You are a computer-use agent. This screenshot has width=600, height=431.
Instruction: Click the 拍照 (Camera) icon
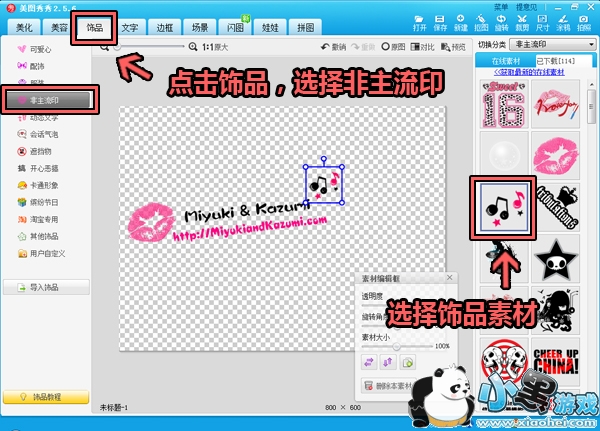coord(584,23)
